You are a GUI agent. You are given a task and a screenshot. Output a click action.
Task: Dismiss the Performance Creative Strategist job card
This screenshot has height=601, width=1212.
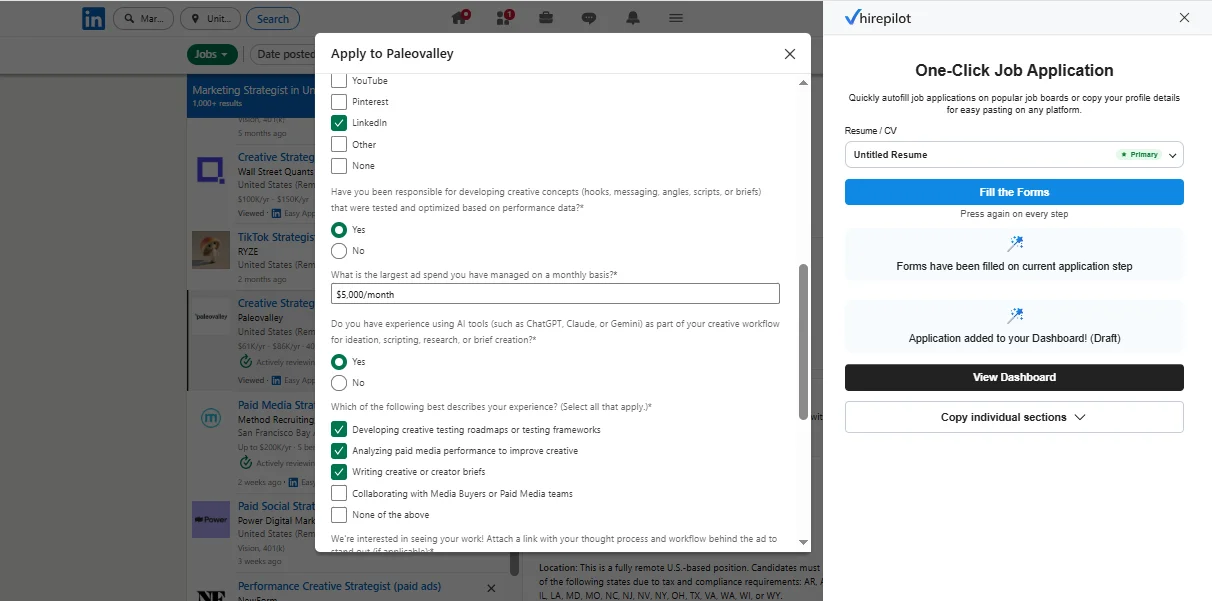[490, 588]
